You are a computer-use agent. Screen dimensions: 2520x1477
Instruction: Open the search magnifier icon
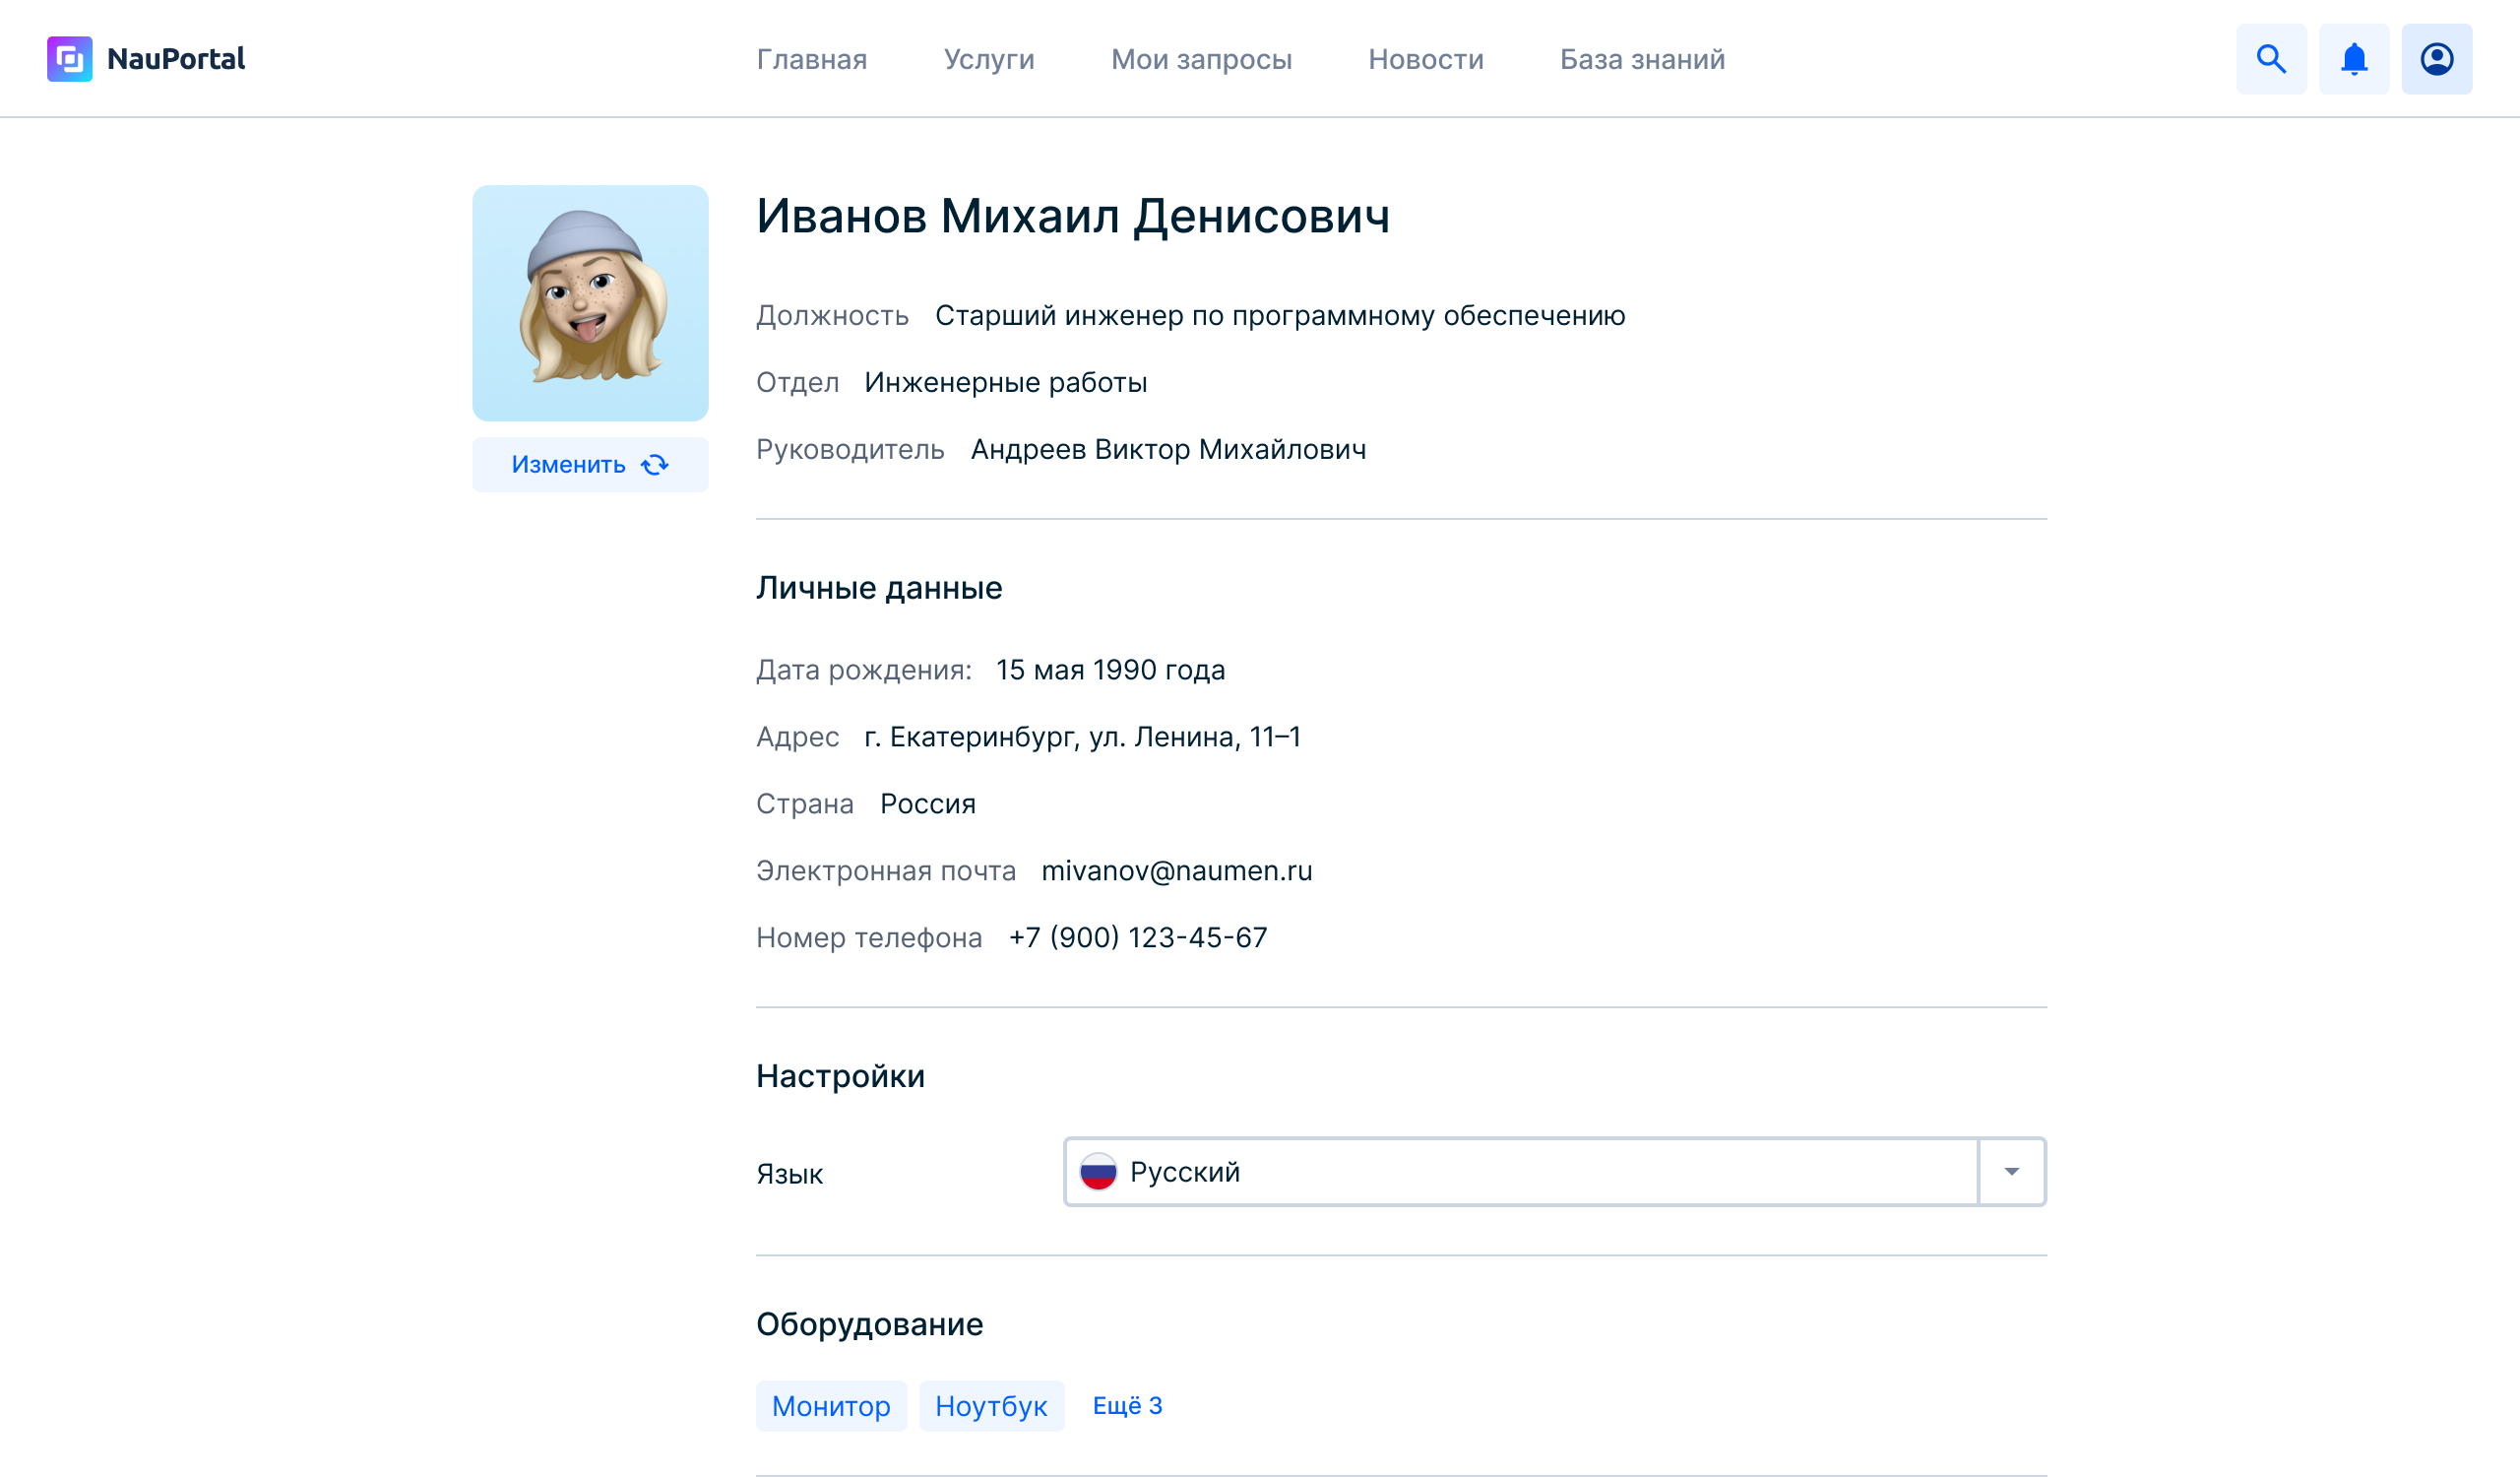pos(2271,59)
